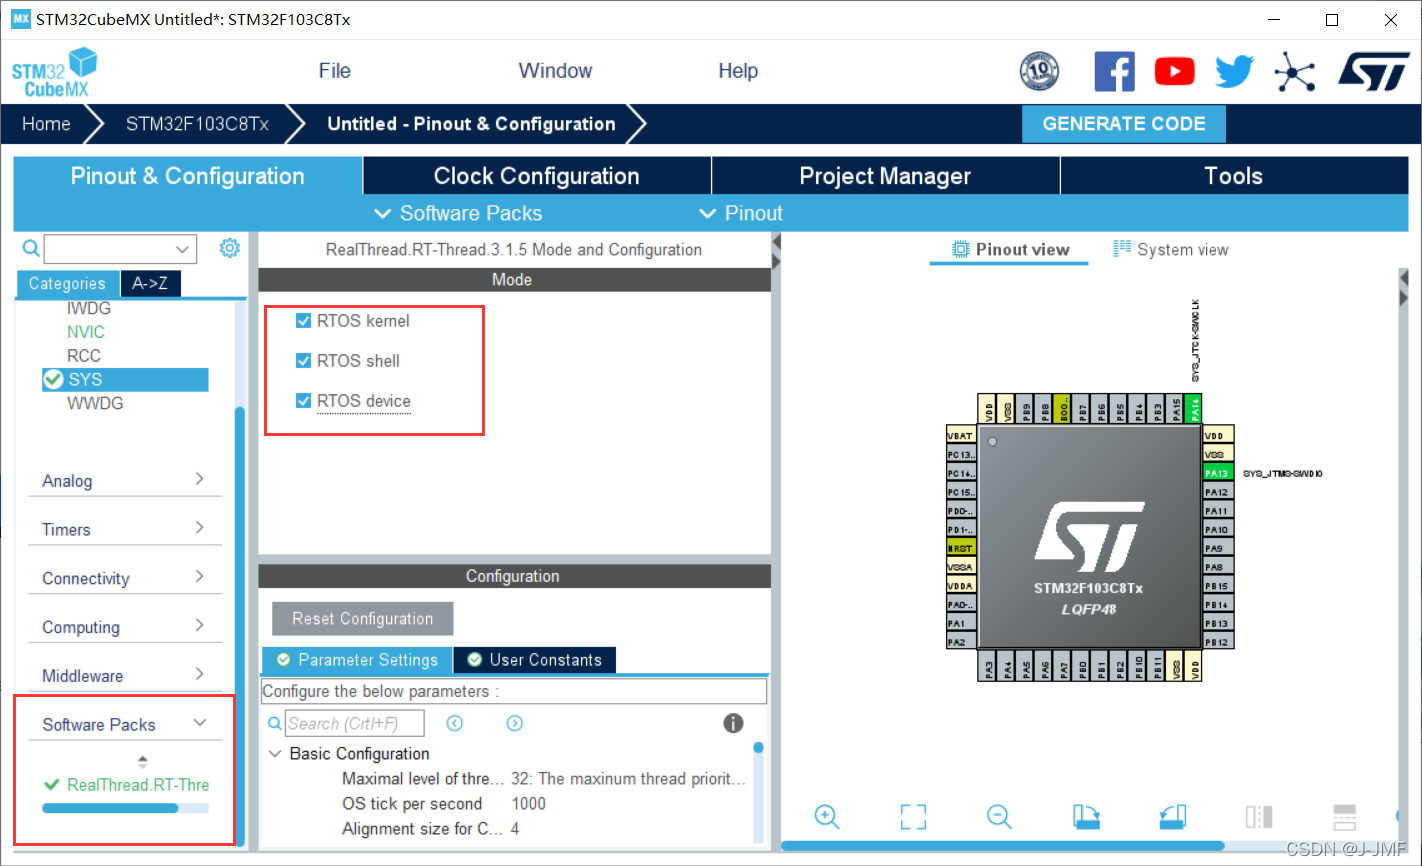The height and width of the screenshot is (866, 1422).
Task: Click the ST logo in the header
Action: [1373, 72]
